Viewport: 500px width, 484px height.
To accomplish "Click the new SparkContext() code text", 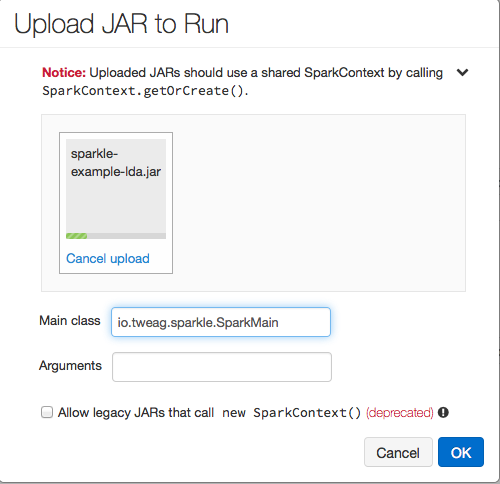I will [292, 413].
